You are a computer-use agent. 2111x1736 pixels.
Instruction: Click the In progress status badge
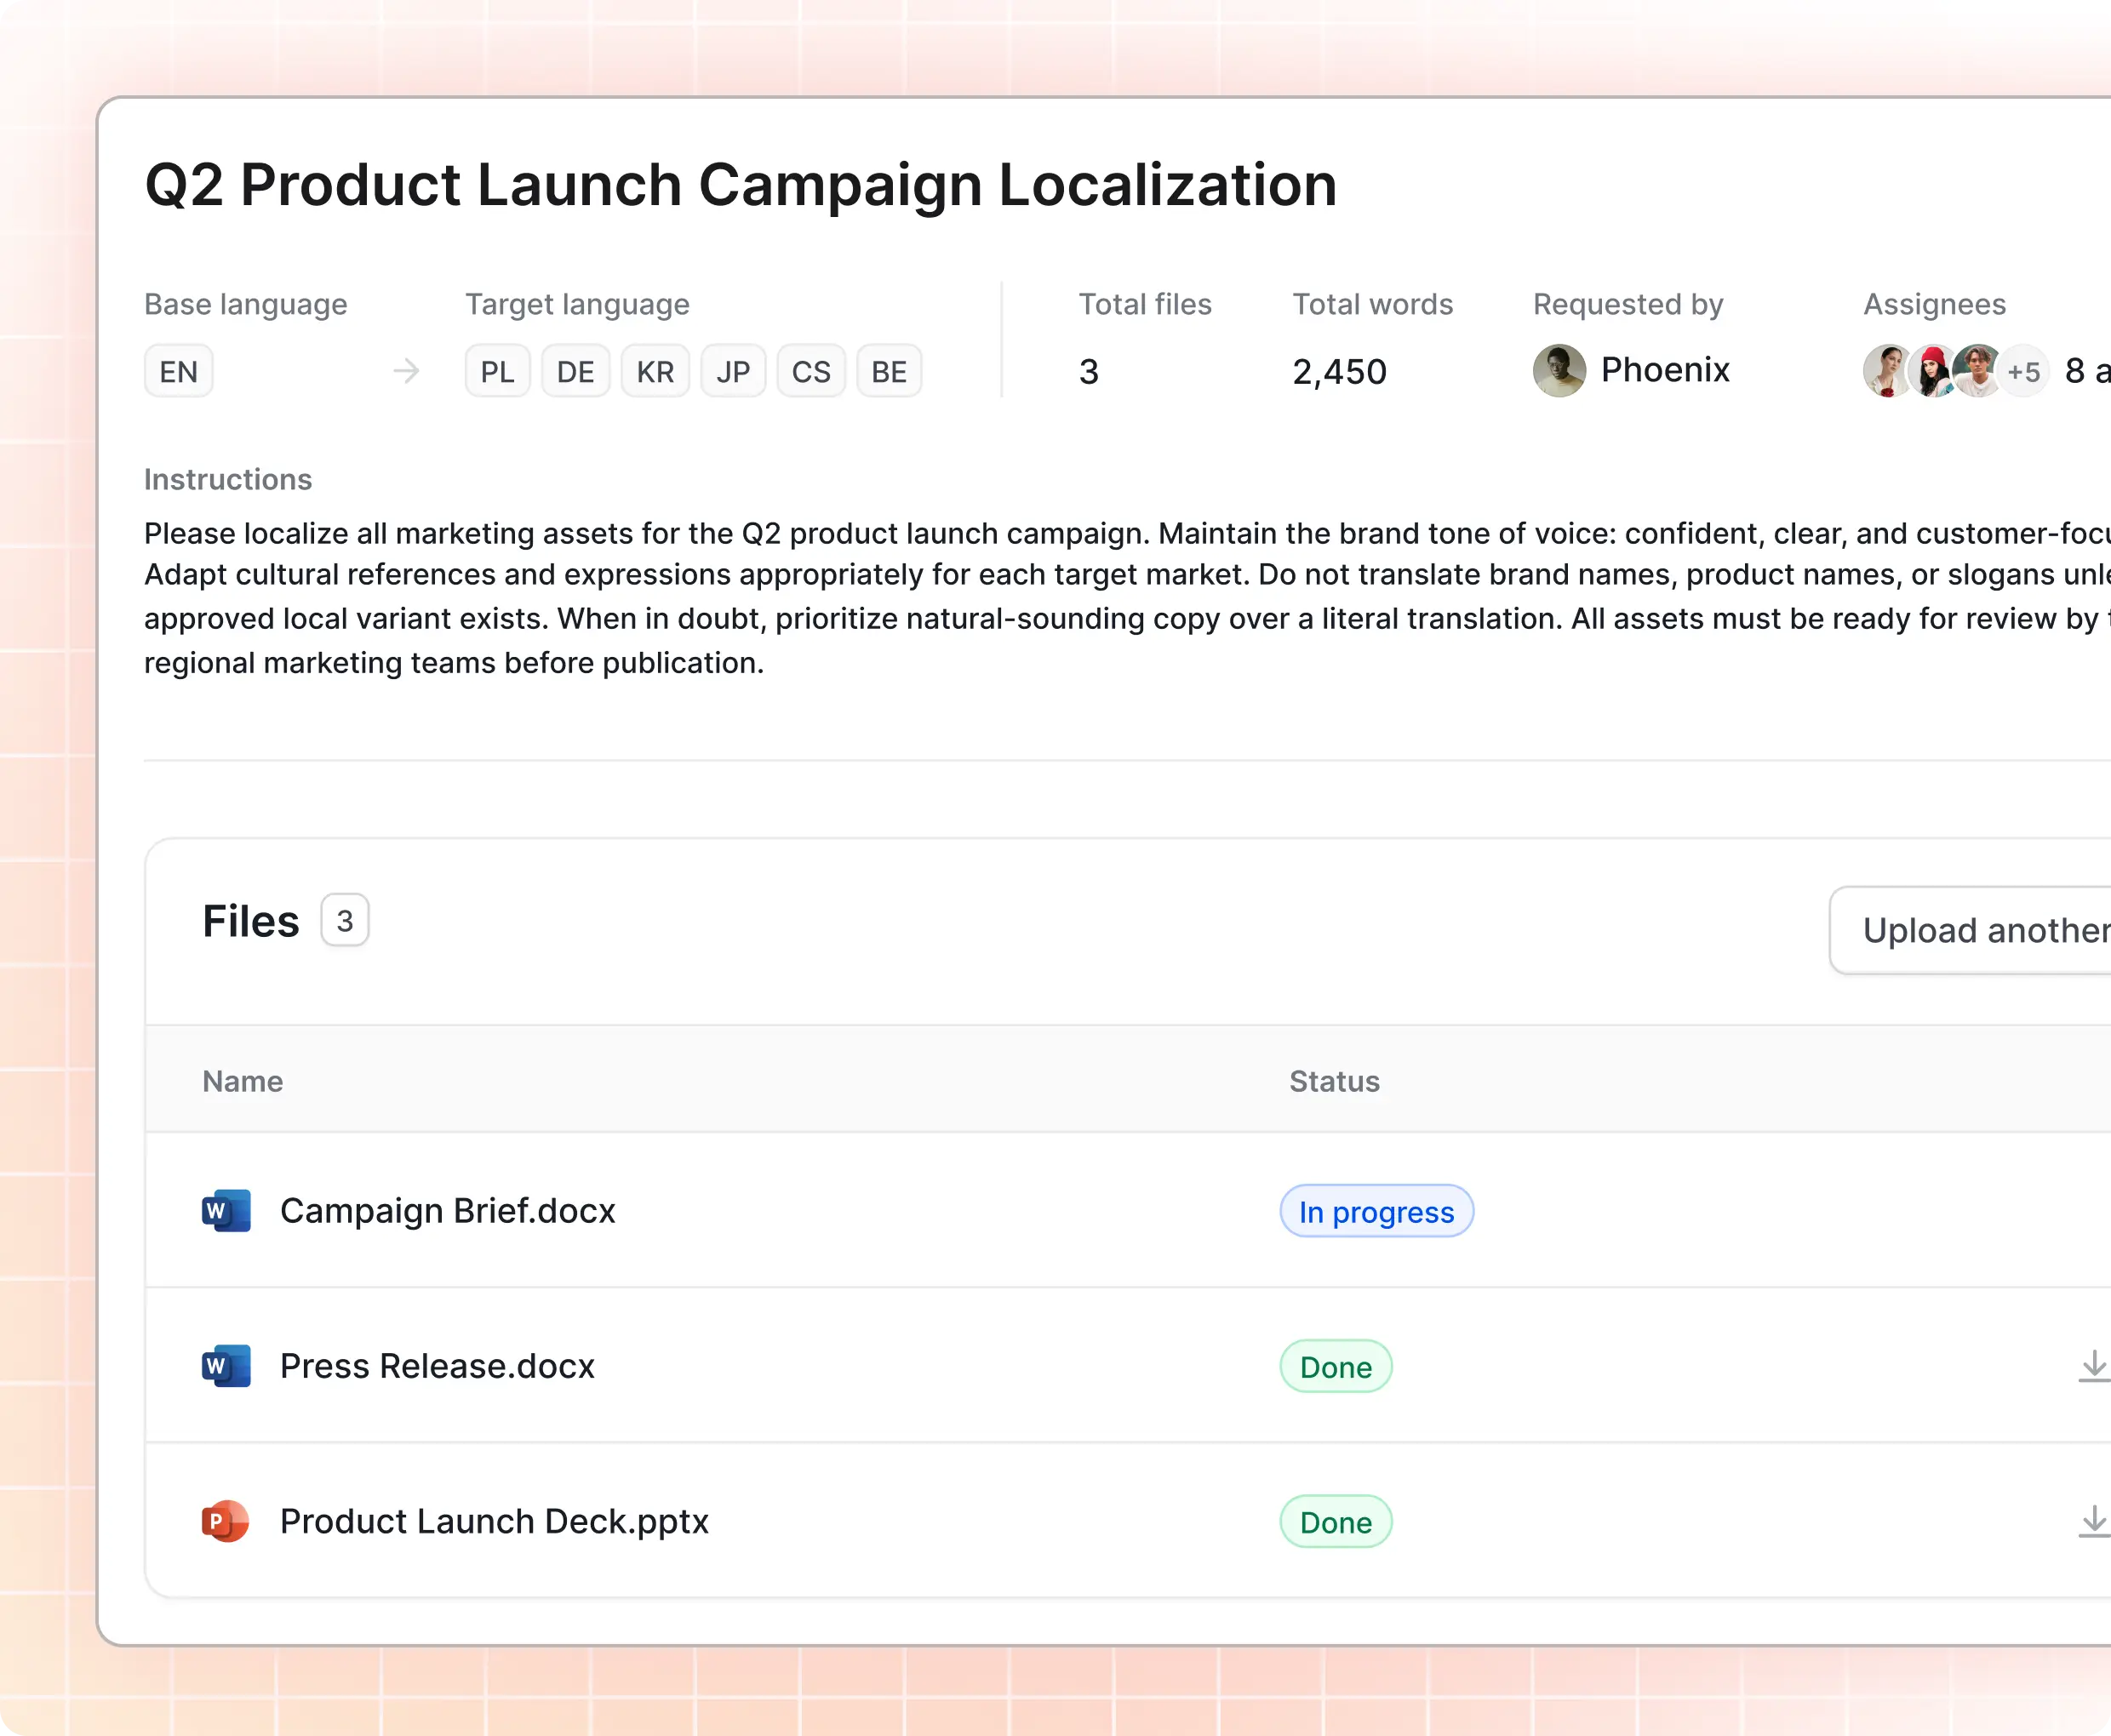1377,1212
